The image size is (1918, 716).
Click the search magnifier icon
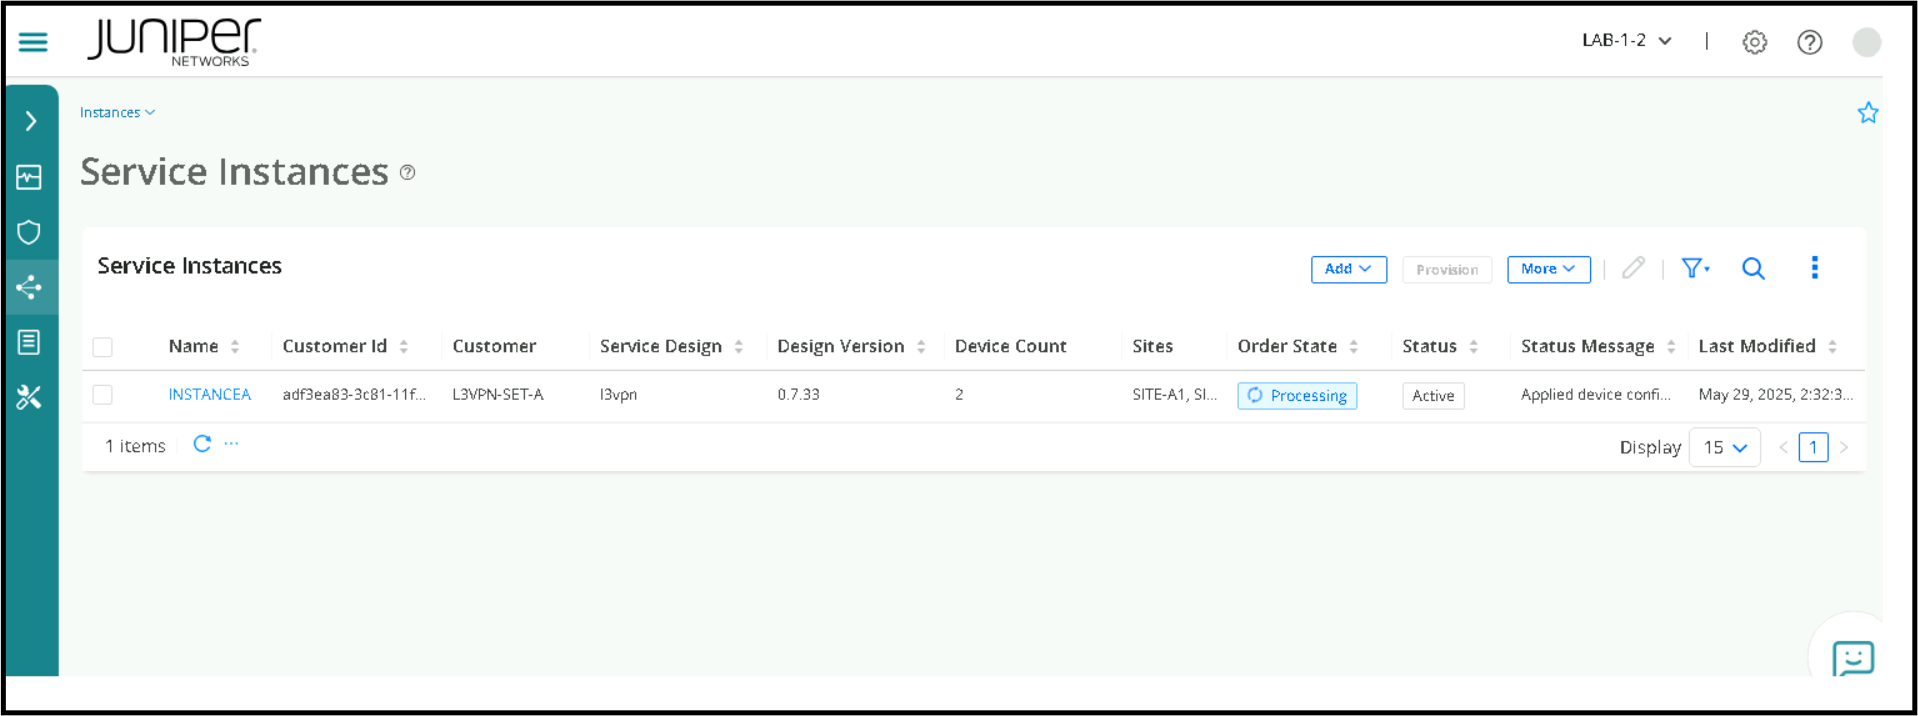[1752, 268]
